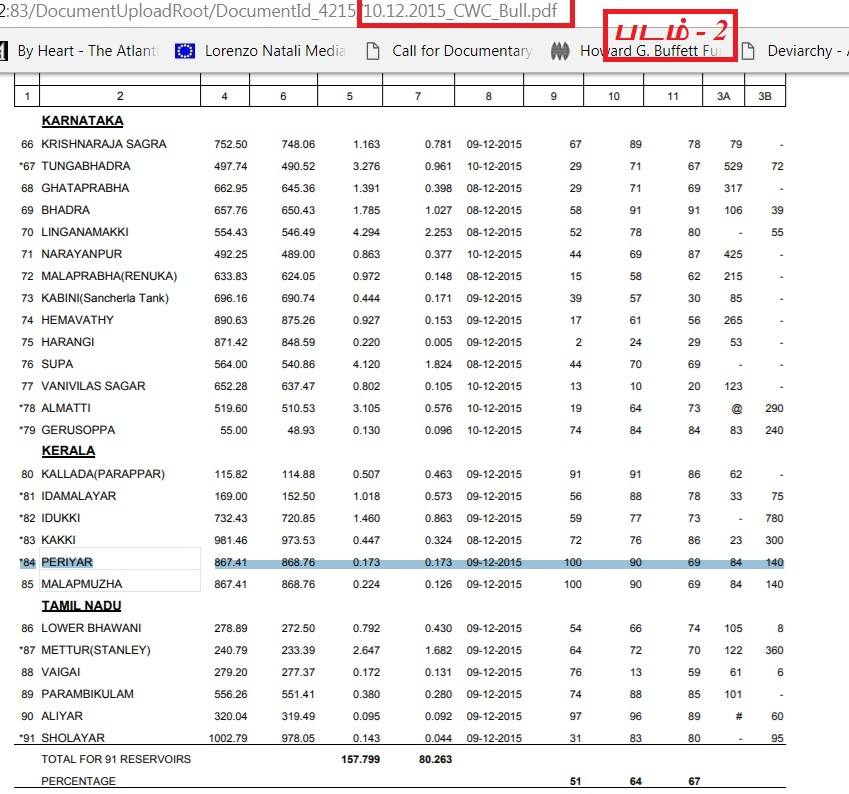Screen dimensions: 849x794
Task: Click the address bar showing 10.12.2015_CWC_Bull.pdf
Action: tap(278, 11)
